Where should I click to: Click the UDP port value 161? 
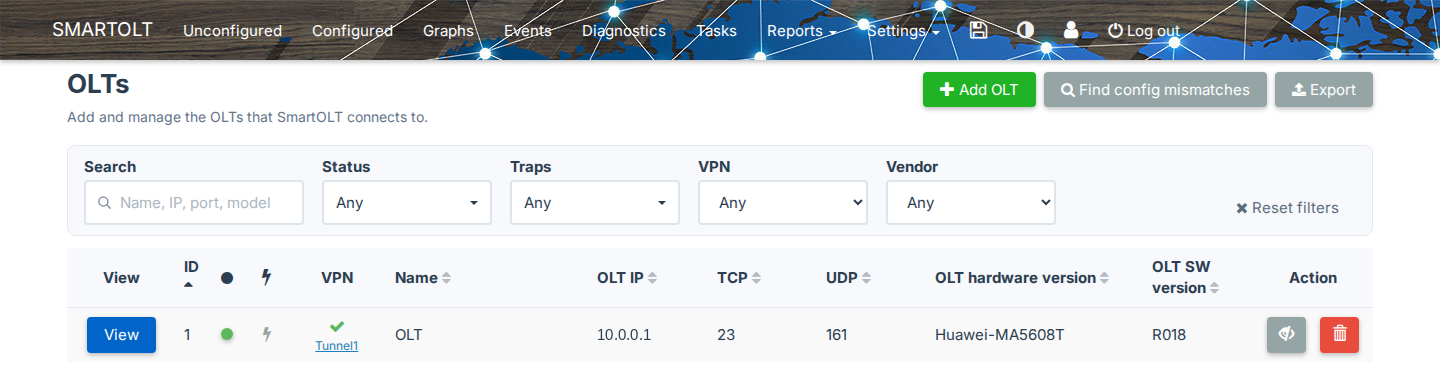[x=837, y=335]
